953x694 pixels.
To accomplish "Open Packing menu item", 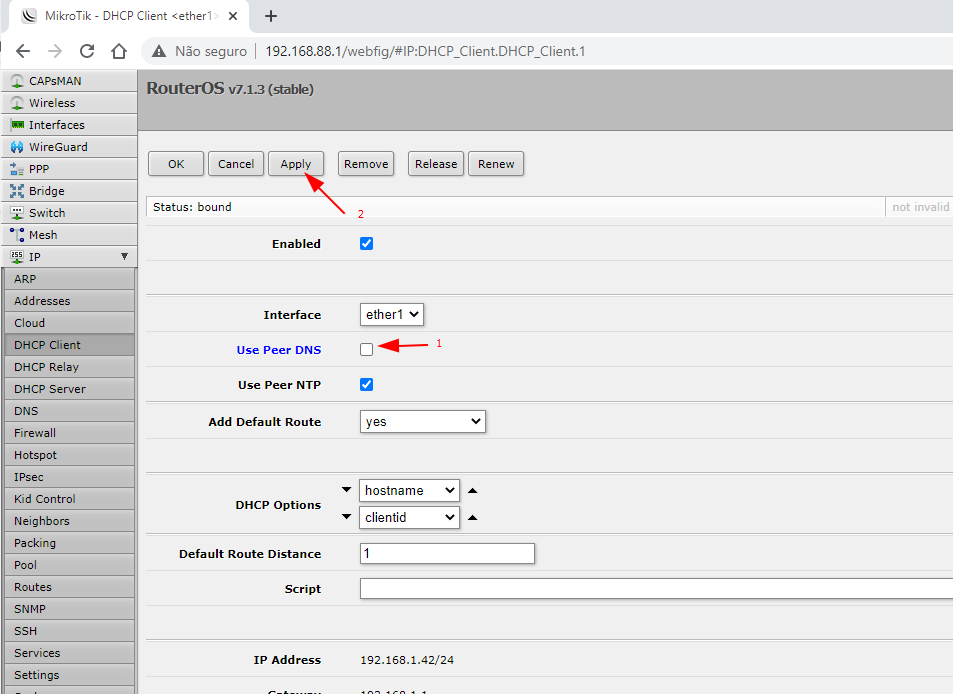I will [69, 543].
